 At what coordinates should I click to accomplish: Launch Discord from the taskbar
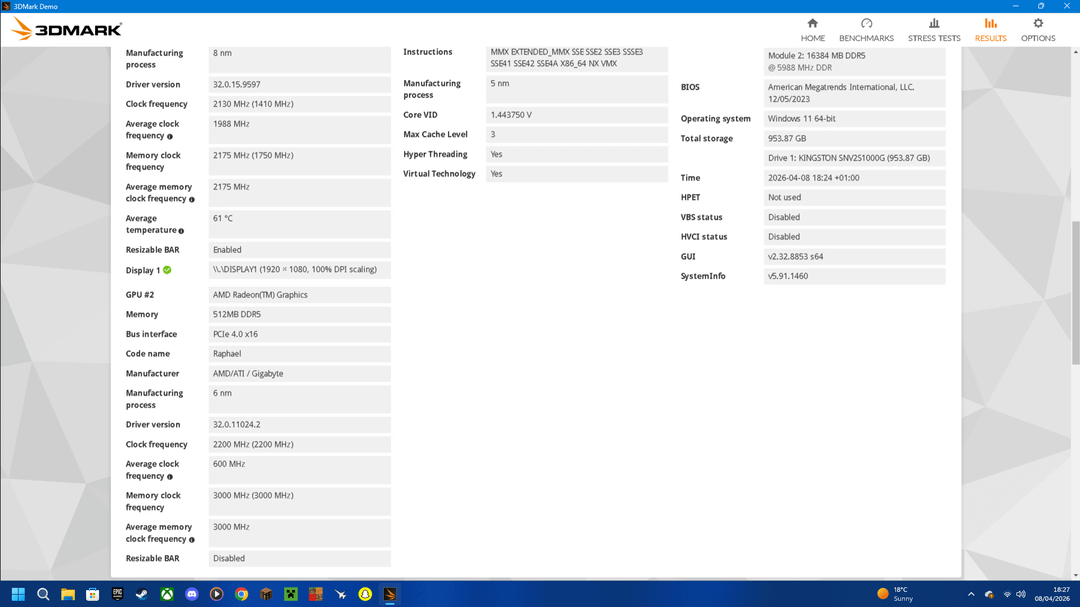[192, 594]
